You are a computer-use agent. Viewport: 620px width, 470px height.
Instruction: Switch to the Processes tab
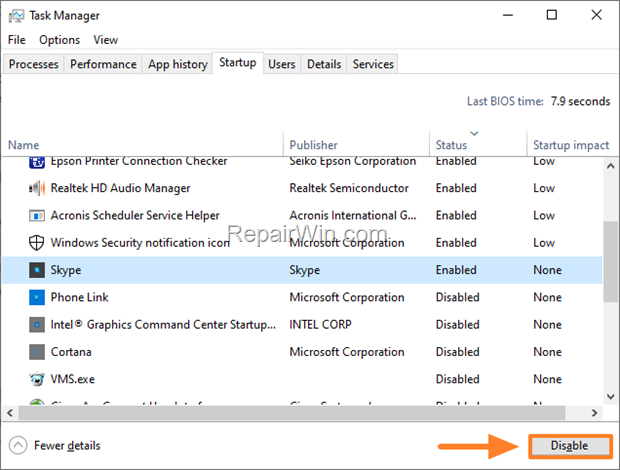click(x=34, y=64)
